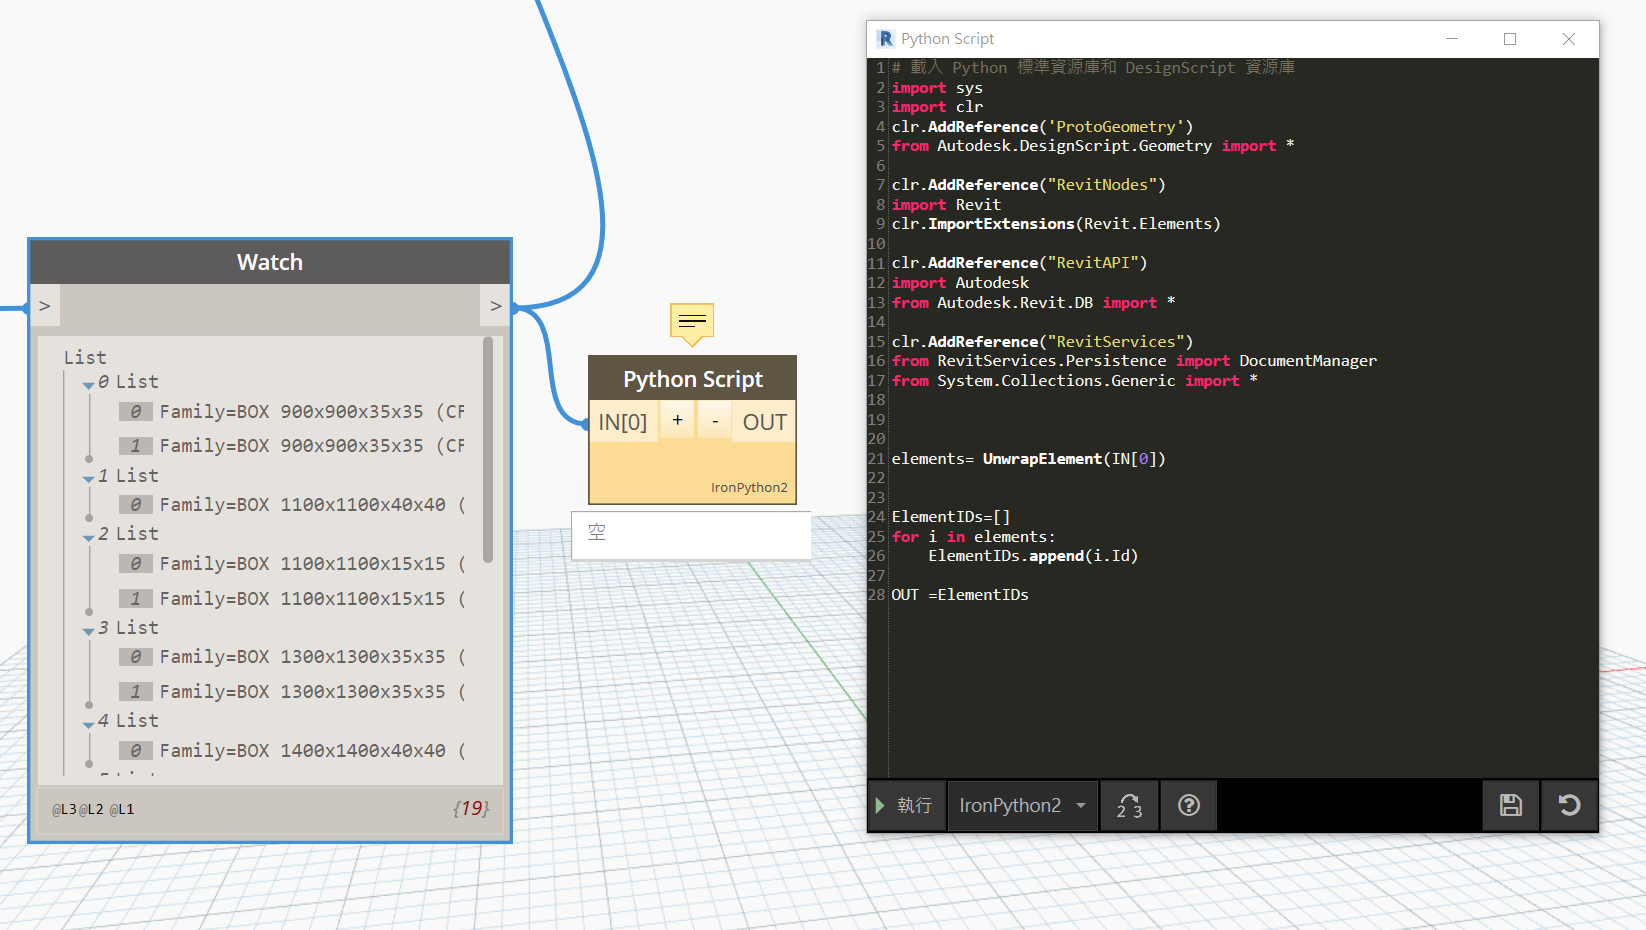Remove an input port with minus button
1646x930 pixels.
(714, 422)
